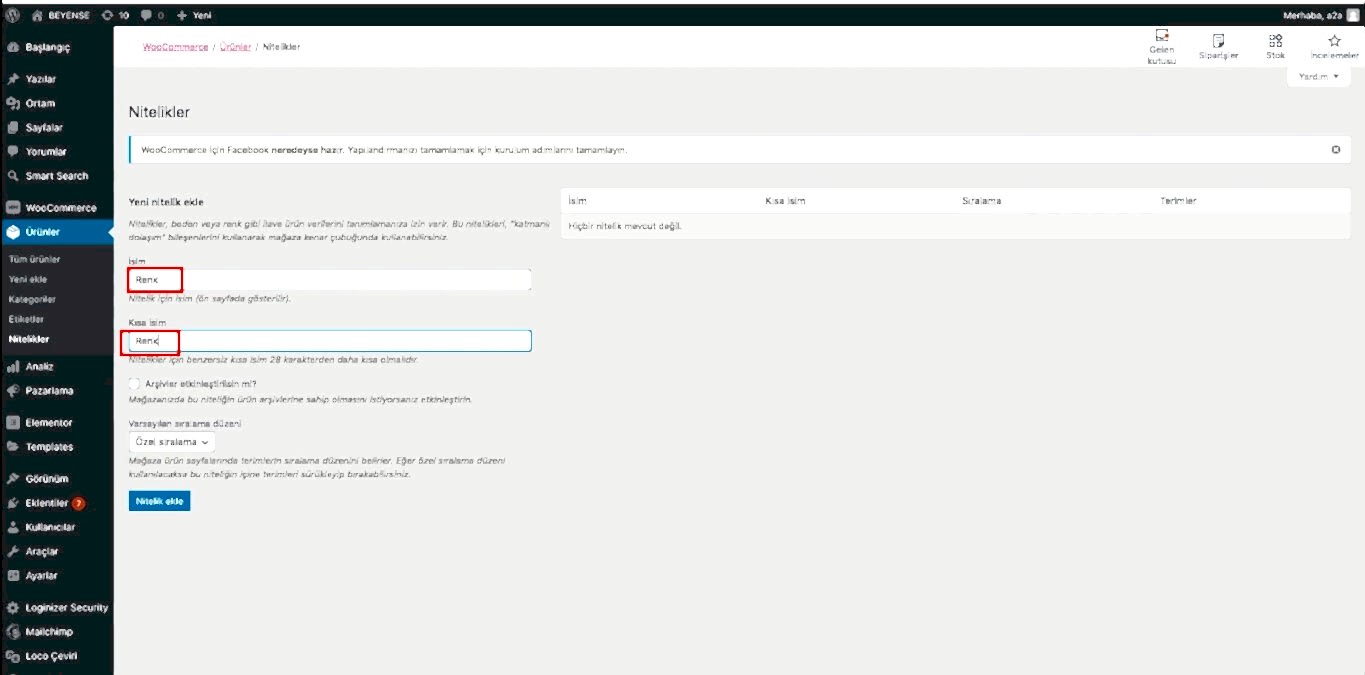Click the + Yeni button in admin bar
The image size is (1365, 675).
click(194, 15)
